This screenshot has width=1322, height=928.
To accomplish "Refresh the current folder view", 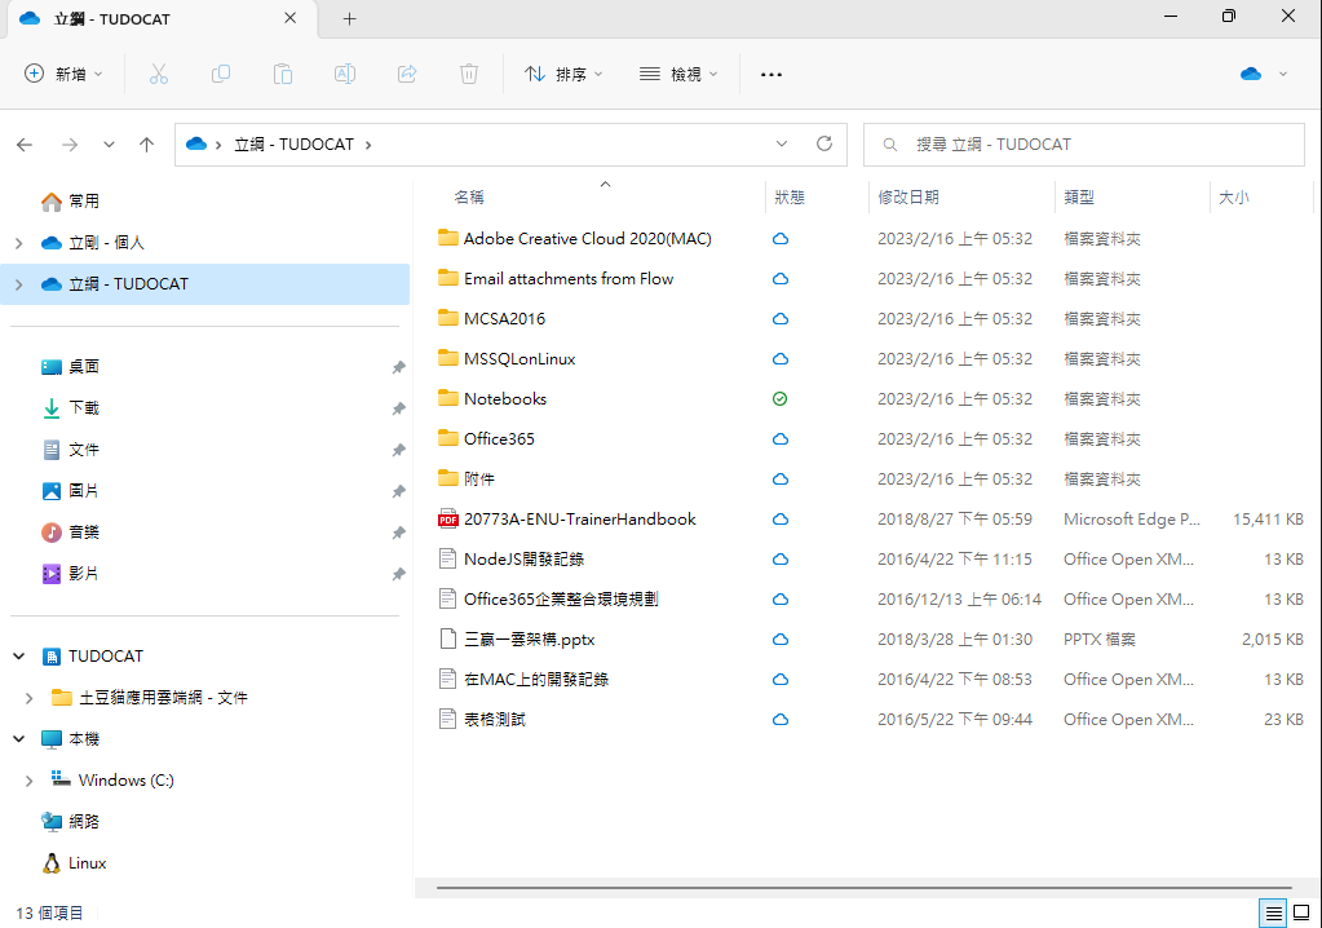I will tap(824, 144).
